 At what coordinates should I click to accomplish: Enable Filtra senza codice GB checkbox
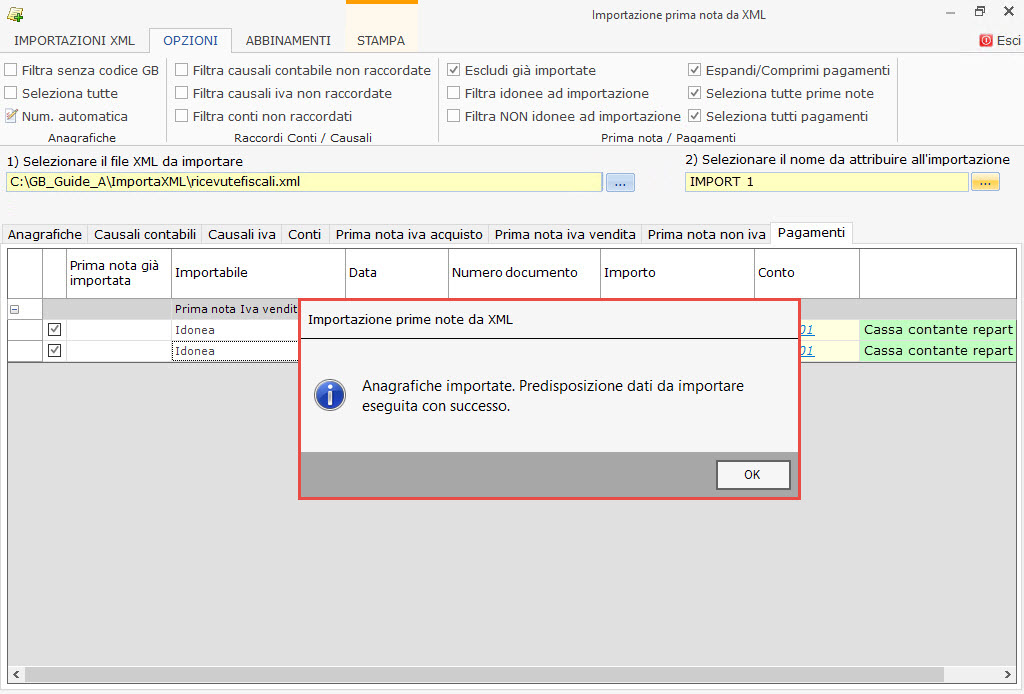point(11,71)
